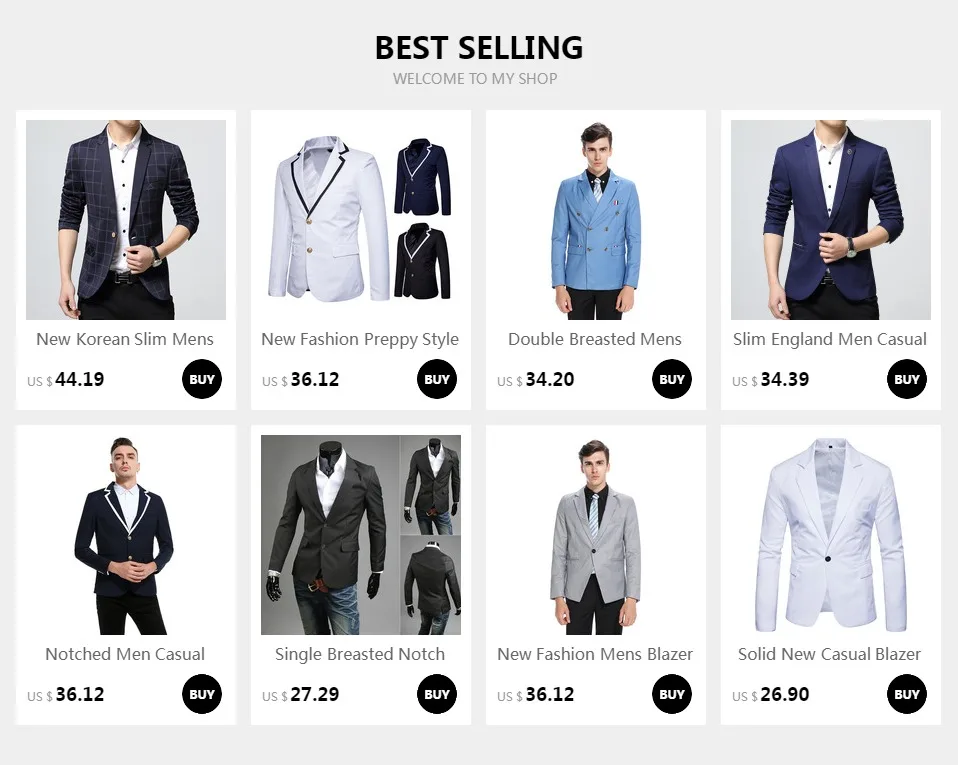Image resolution: width=958 pixels, height=765 pixels.
Task: Open the solid navy slim blazer image
Action: (831, 219)
